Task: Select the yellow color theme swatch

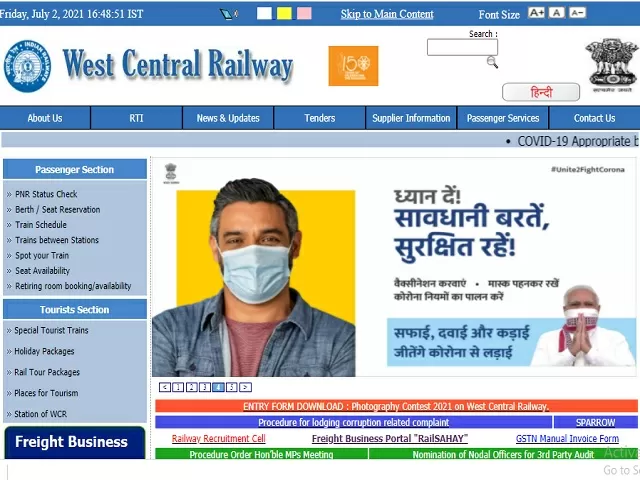Action: [284, 13]
